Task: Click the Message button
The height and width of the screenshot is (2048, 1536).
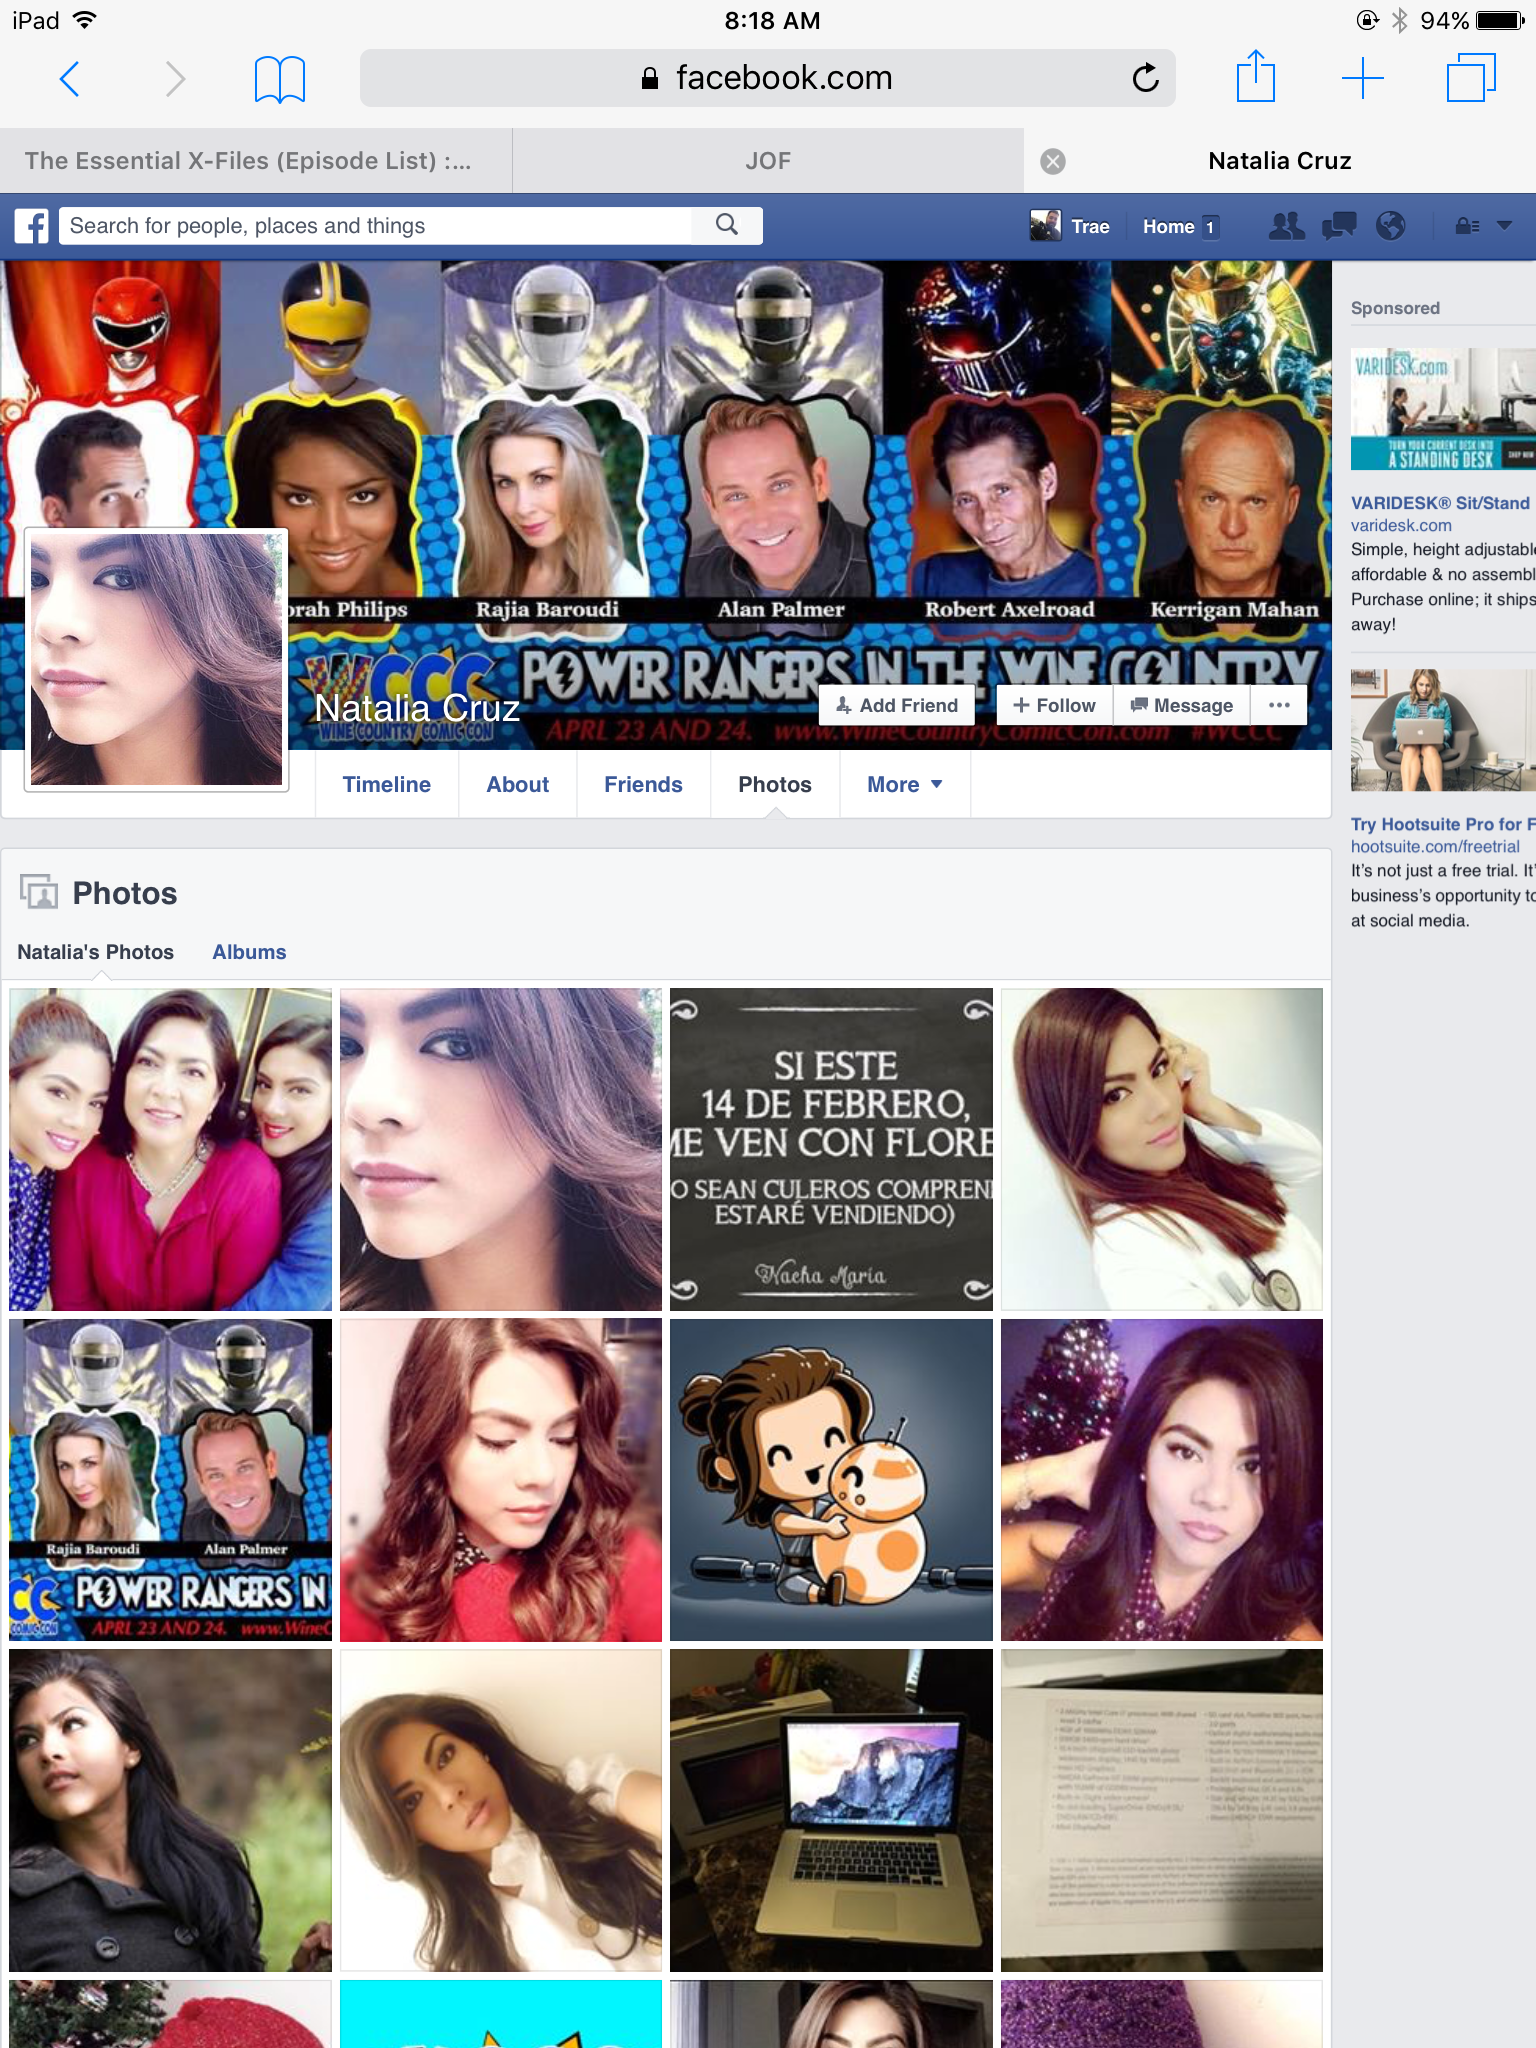Action: pyautogui.click(x=1182, y=705)
